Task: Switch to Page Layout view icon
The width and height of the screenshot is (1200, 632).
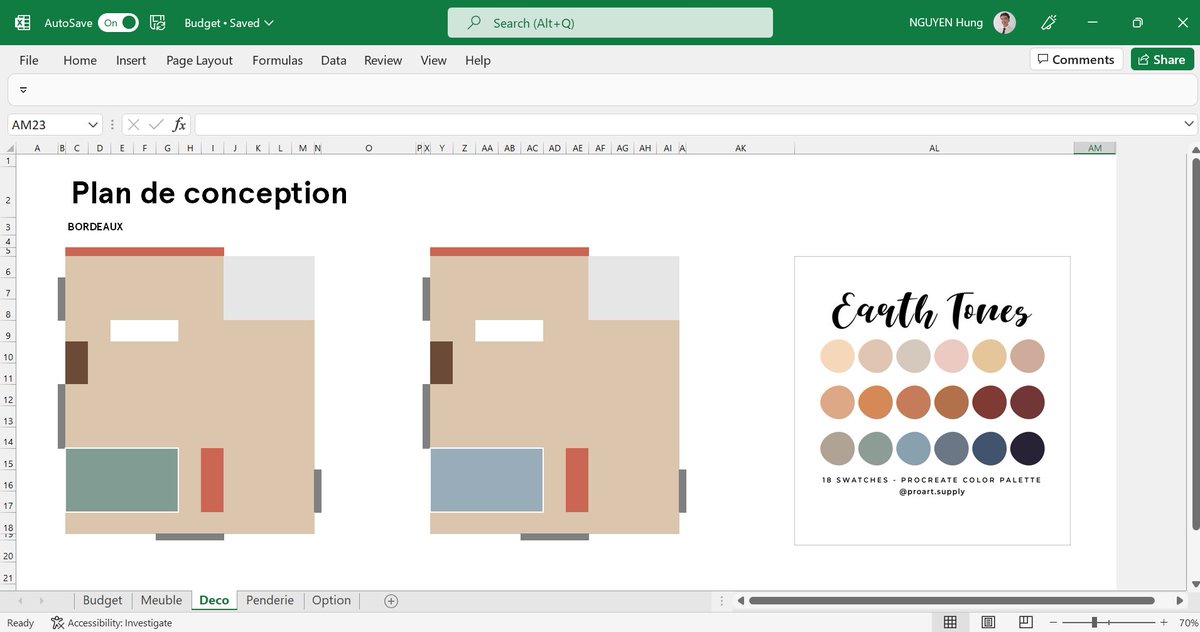Action: tap(988, 622)
